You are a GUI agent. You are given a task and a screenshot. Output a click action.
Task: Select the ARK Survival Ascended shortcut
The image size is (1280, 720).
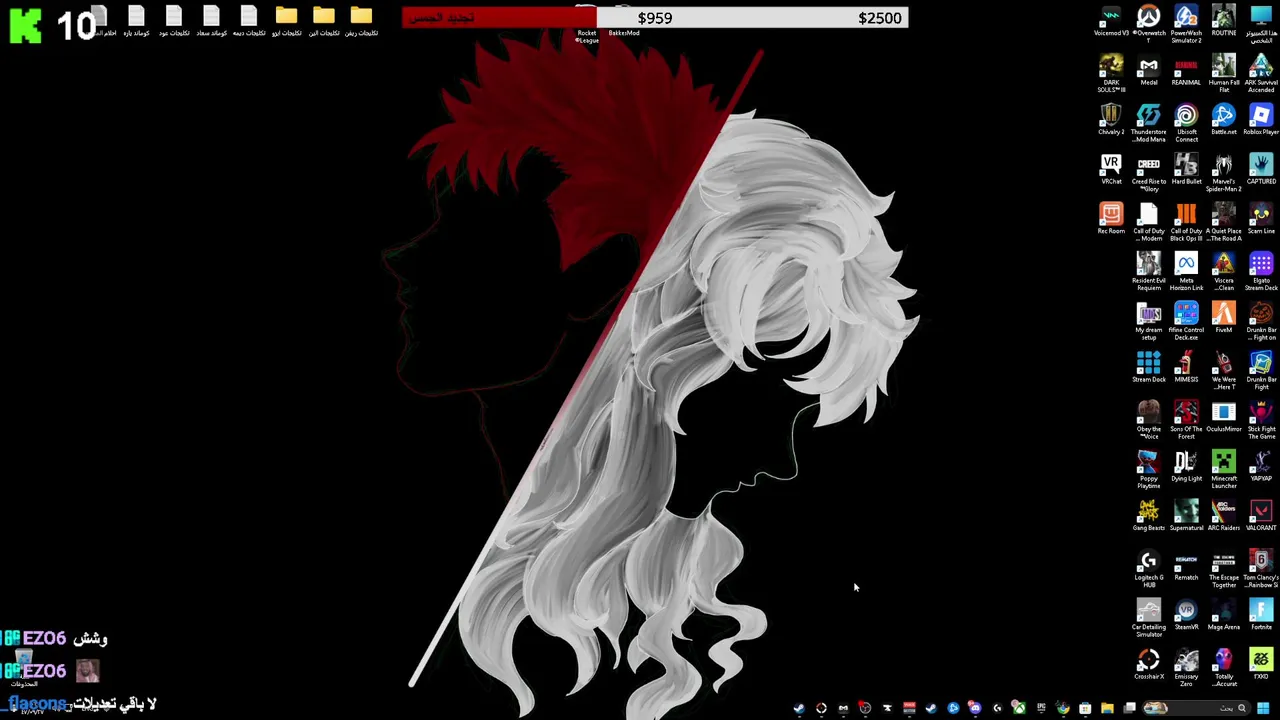click(1261, 73)
